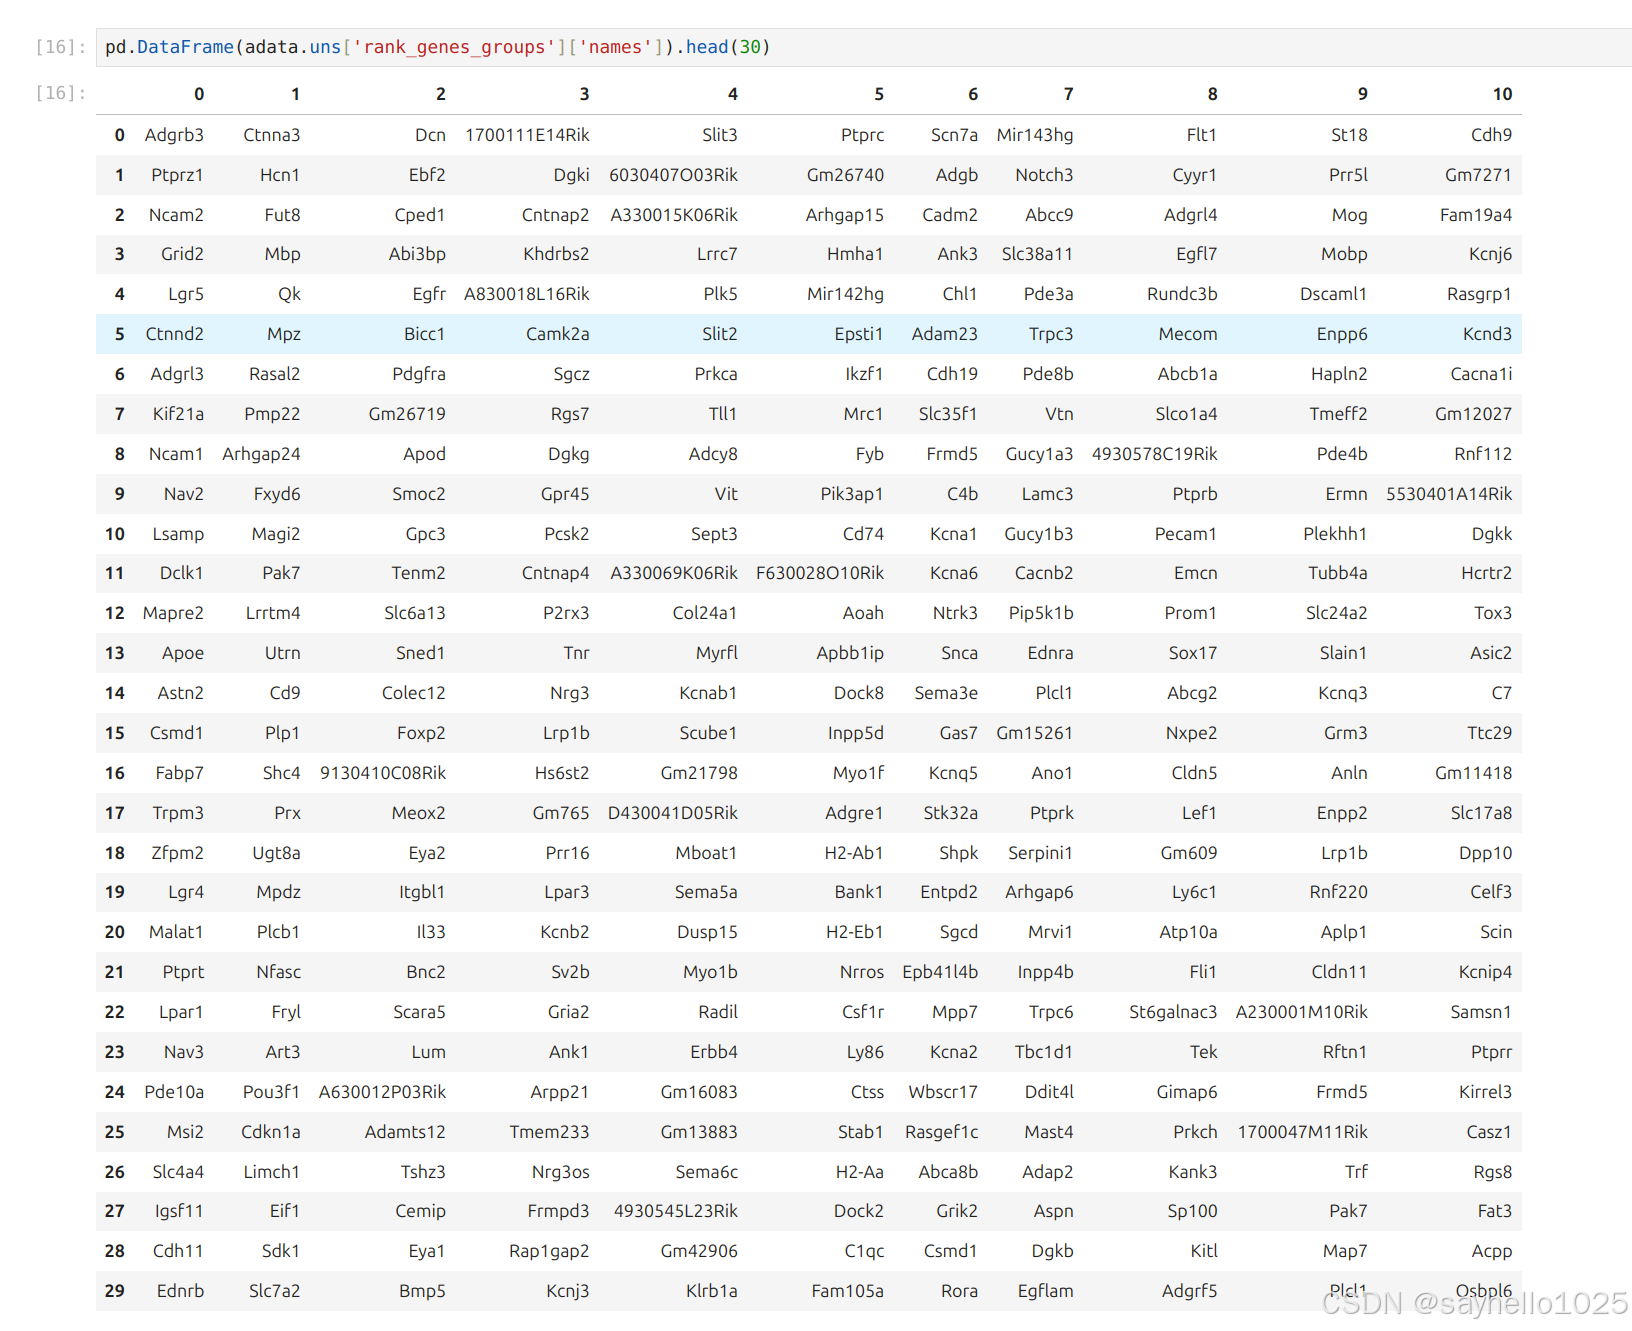Screen dimensions: 1632x1331
Task: Click the cell 'Pdgfra'
Action: point(419,374)
